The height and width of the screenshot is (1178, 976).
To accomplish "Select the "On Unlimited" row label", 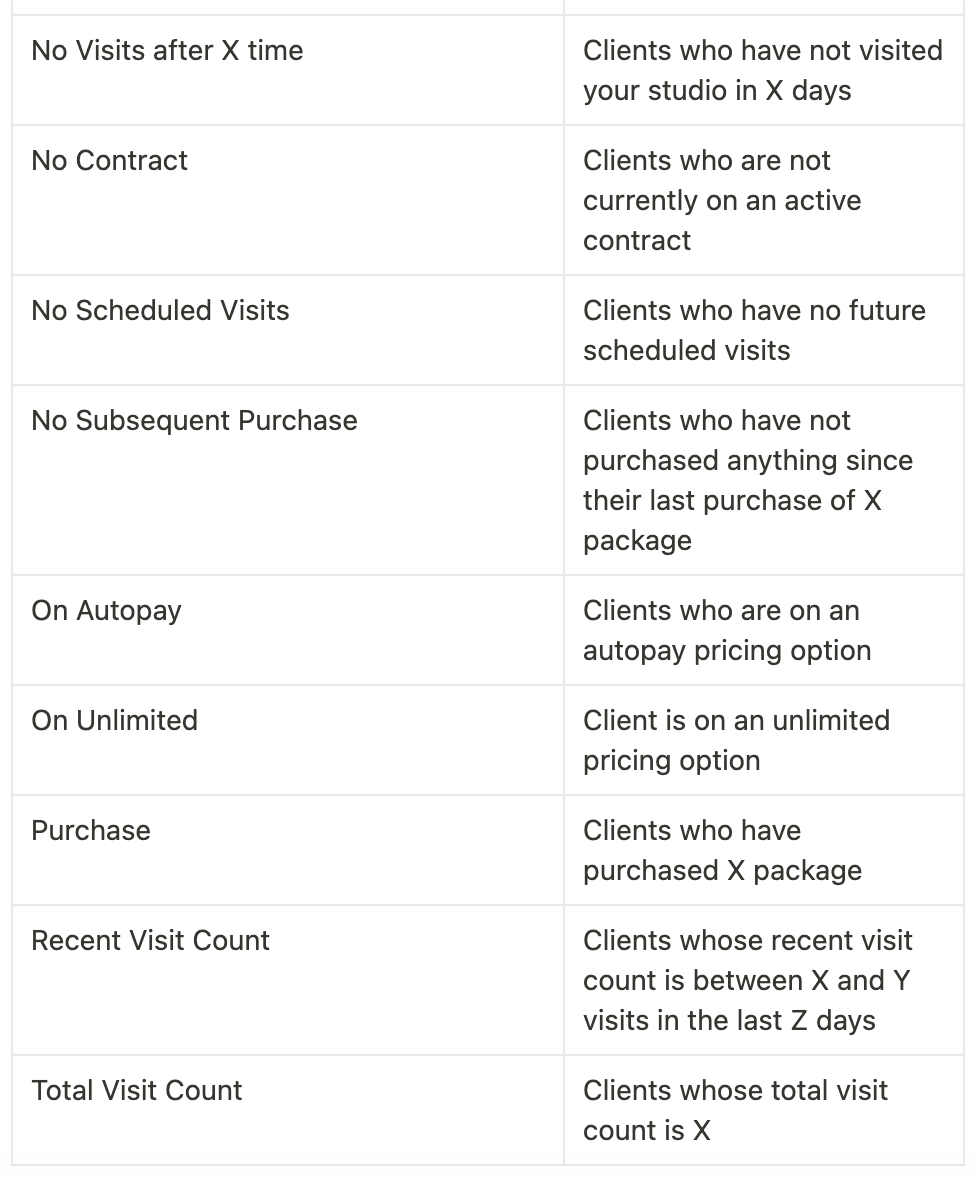I will [114, 720].
